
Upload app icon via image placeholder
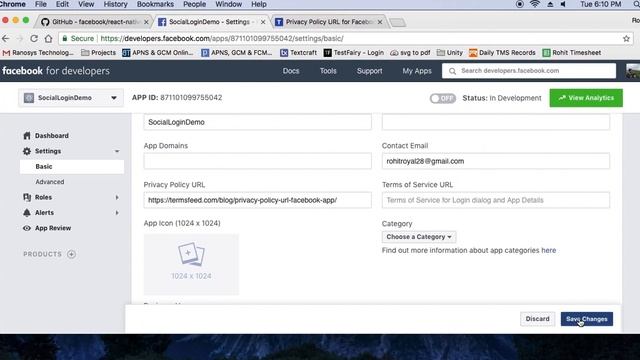coord(191,264)
